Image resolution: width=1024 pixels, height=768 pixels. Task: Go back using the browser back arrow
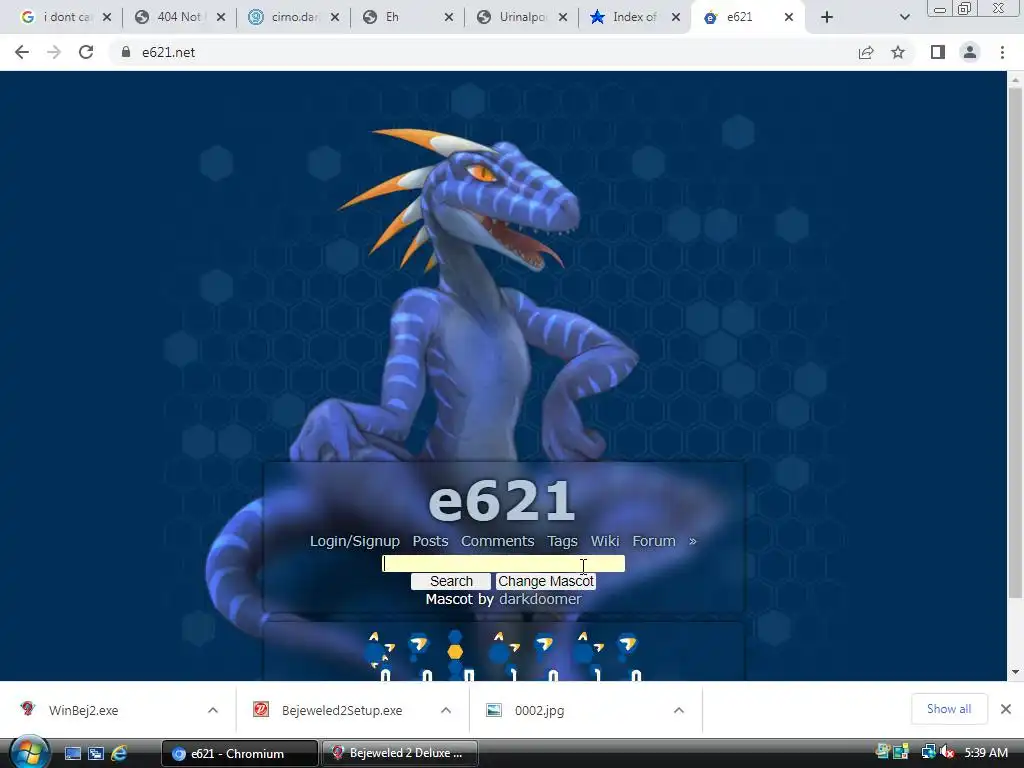coord(22,52)
